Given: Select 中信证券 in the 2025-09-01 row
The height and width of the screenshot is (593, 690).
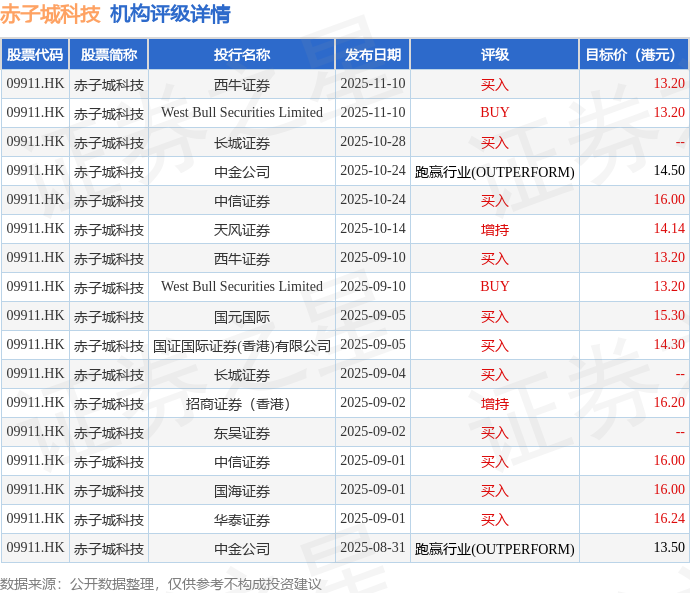Looking at the screenshot, I should 242,462.
